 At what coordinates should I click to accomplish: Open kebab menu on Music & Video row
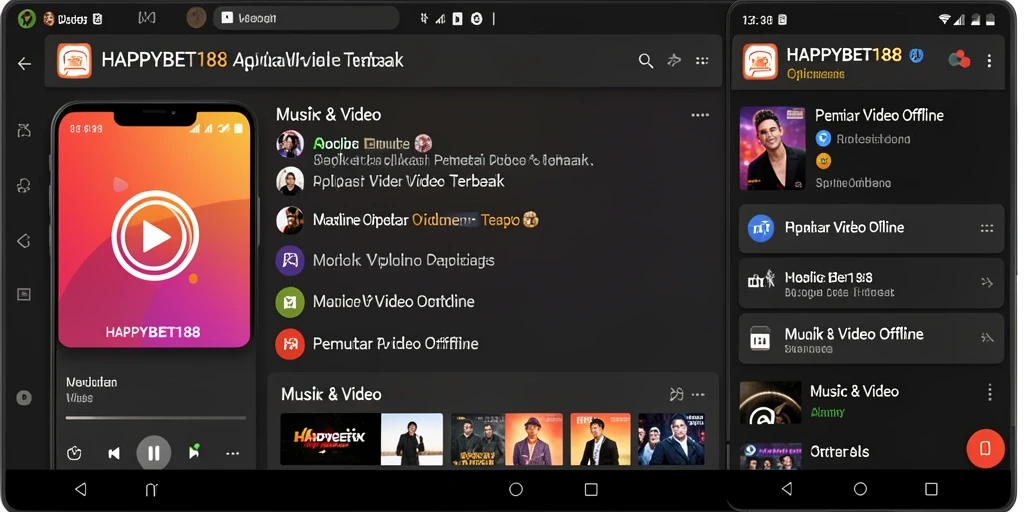tap(990, 392)
